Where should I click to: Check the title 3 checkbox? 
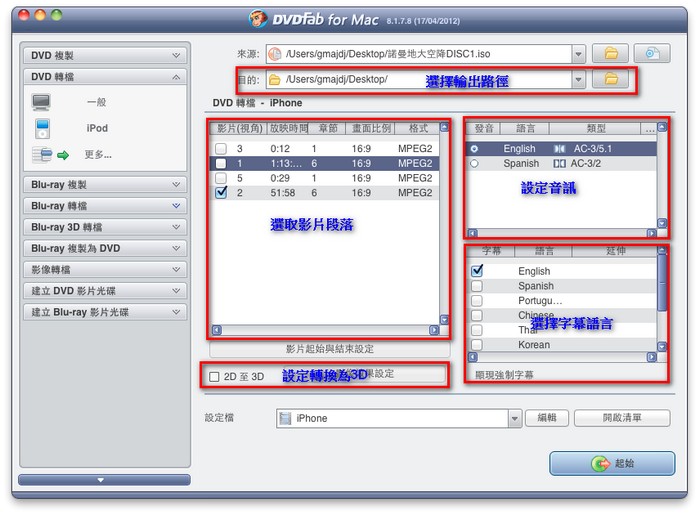pos(221,149)
